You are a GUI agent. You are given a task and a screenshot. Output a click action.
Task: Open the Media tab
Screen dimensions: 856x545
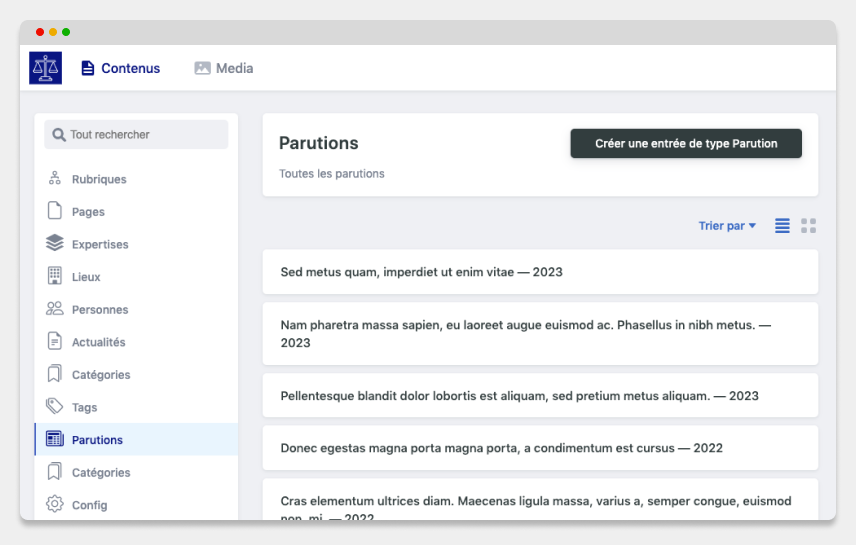pyautogui.click(x=224, y=68)
